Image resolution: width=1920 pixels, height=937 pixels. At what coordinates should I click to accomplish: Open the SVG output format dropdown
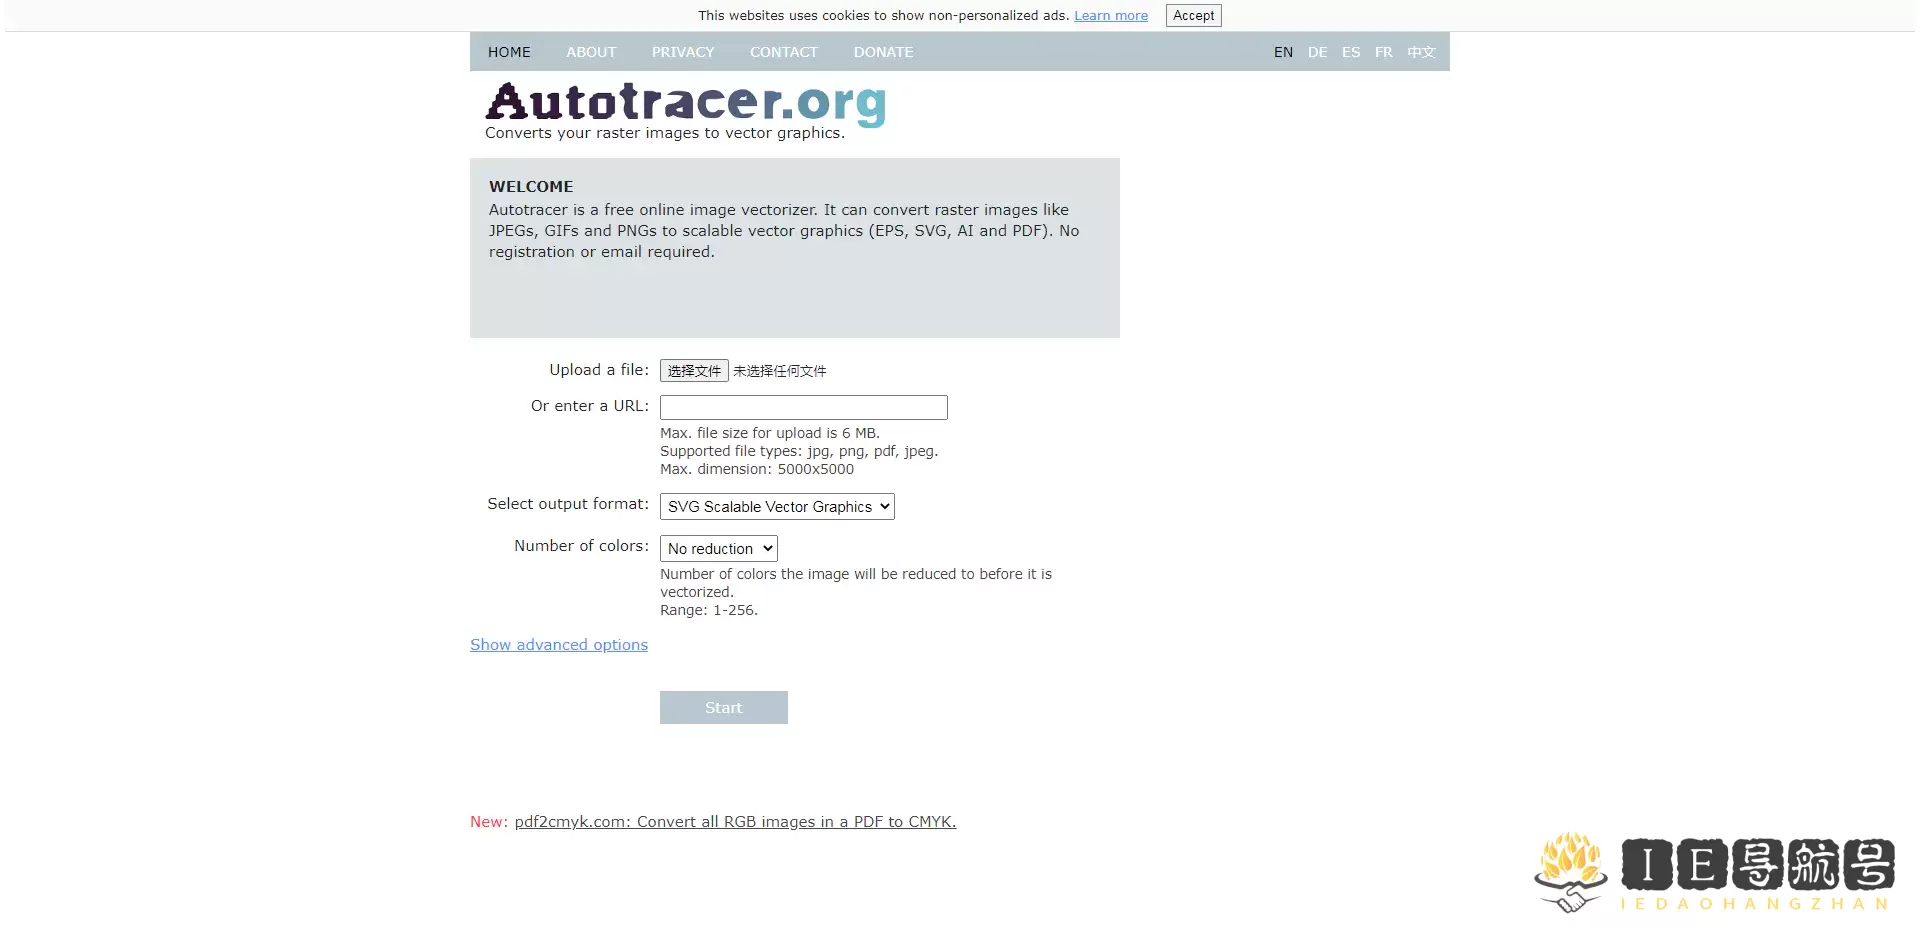coord(776,506)
